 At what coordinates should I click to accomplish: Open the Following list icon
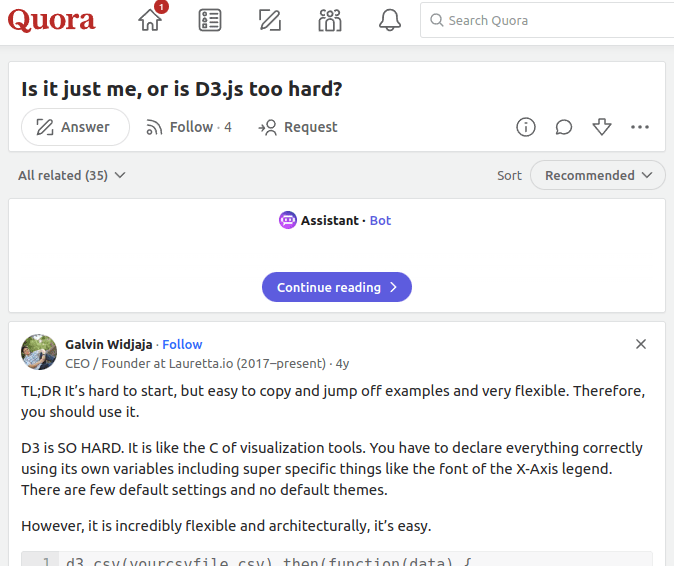[x=210, y=20]
